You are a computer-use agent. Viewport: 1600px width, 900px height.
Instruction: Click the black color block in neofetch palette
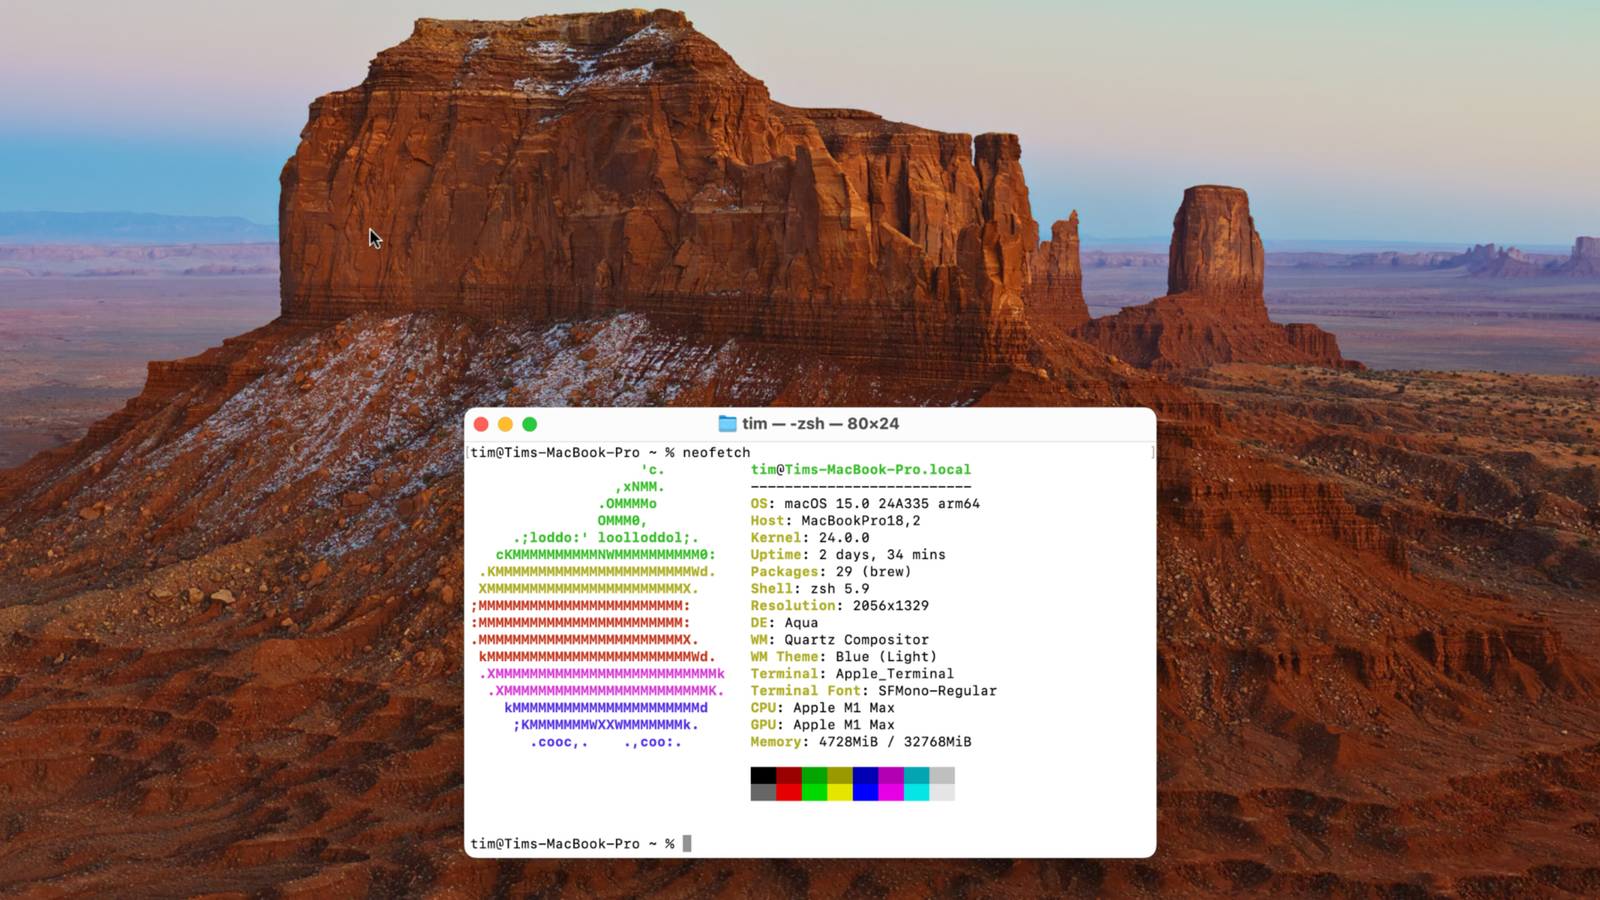click(x=763, y=775)
